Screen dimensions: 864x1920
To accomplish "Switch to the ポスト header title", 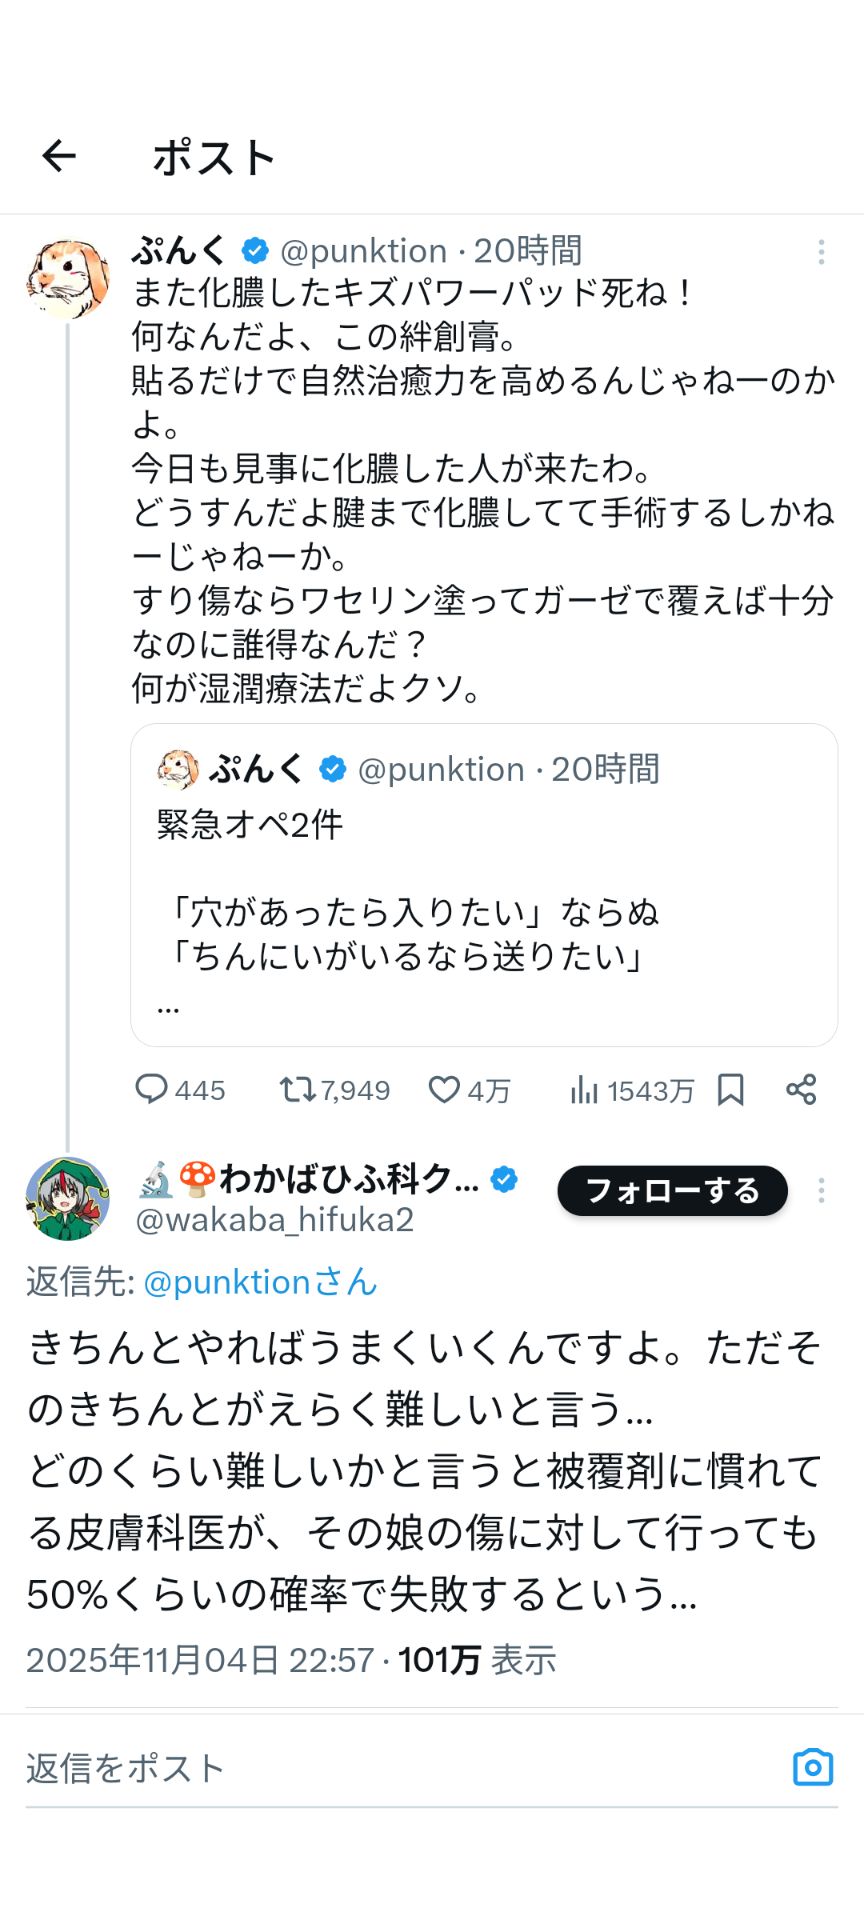I will coord(216,155).
